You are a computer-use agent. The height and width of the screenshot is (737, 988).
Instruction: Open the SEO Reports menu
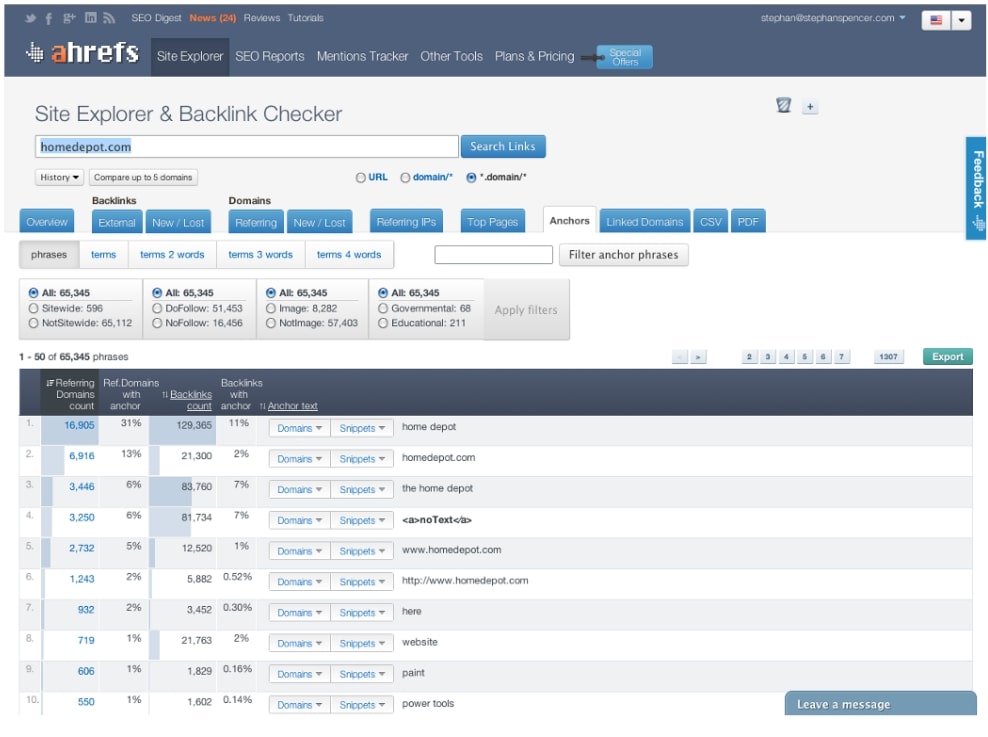point(270,57)
